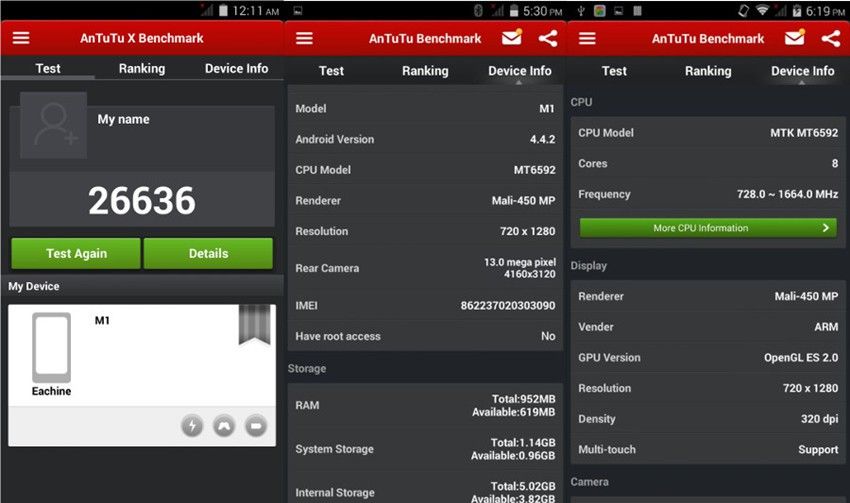850x503 pixels.
Task: Tap RAM Total:952MB row
Action: pos(426,405)
